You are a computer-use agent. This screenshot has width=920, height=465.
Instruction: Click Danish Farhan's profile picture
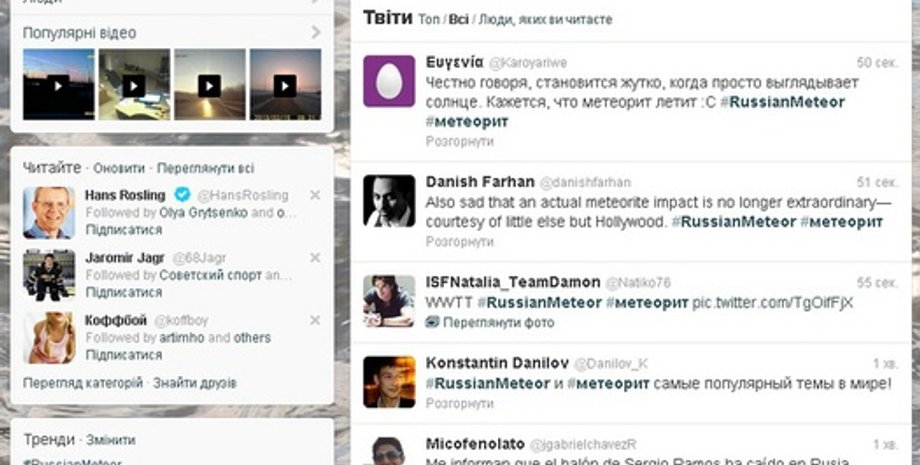(x=389, y=201)
